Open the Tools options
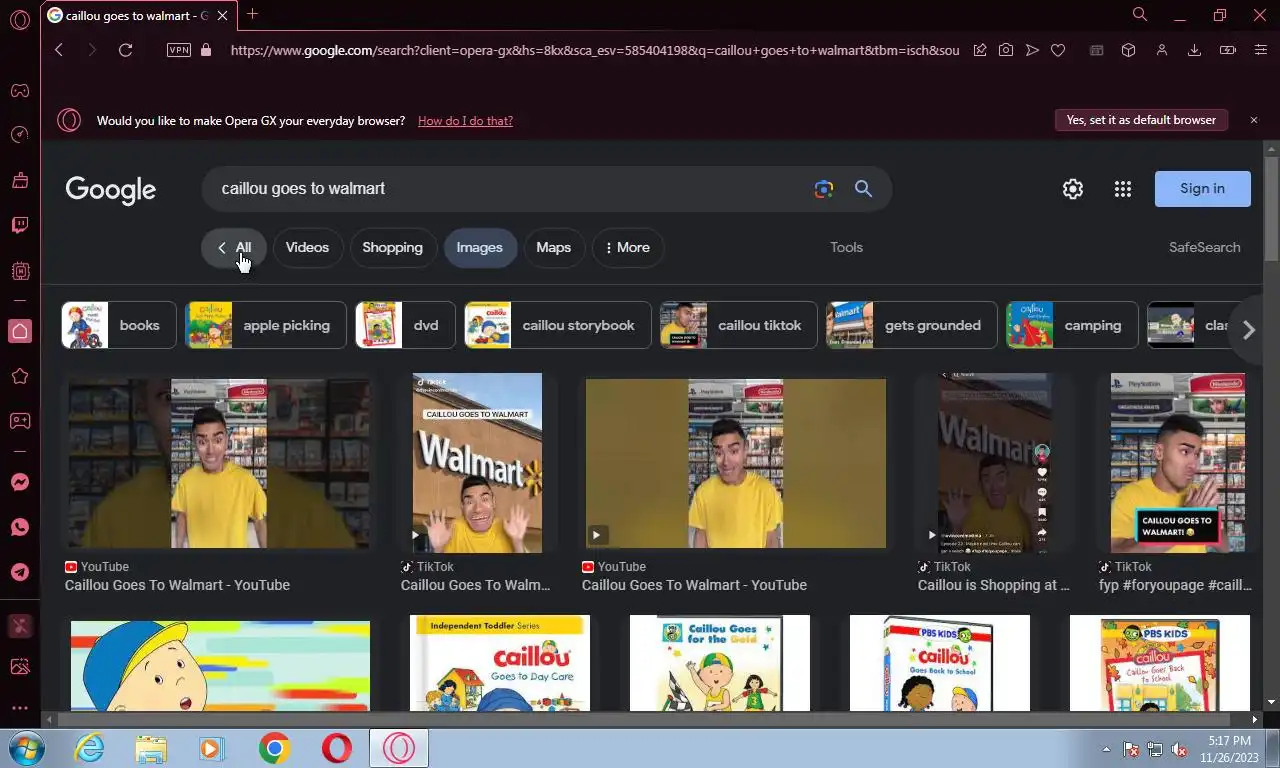Screen dimensions: 1280x768 point(846,248)
